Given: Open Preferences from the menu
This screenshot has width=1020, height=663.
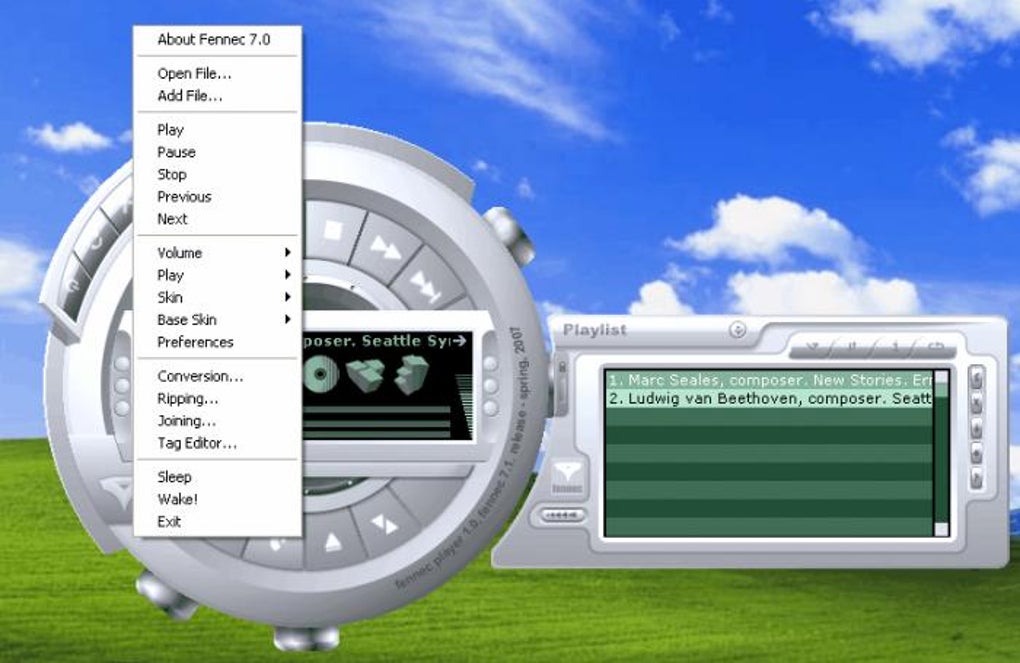Looking at the screenshot, I should (196, 341).
